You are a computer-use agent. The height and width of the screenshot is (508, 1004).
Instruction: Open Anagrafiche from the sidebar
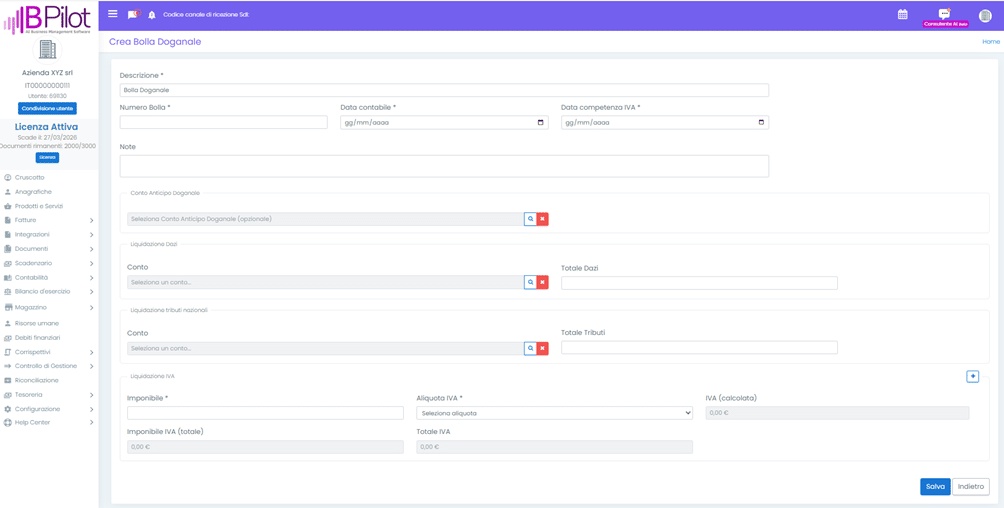click(x=33, y=192)
